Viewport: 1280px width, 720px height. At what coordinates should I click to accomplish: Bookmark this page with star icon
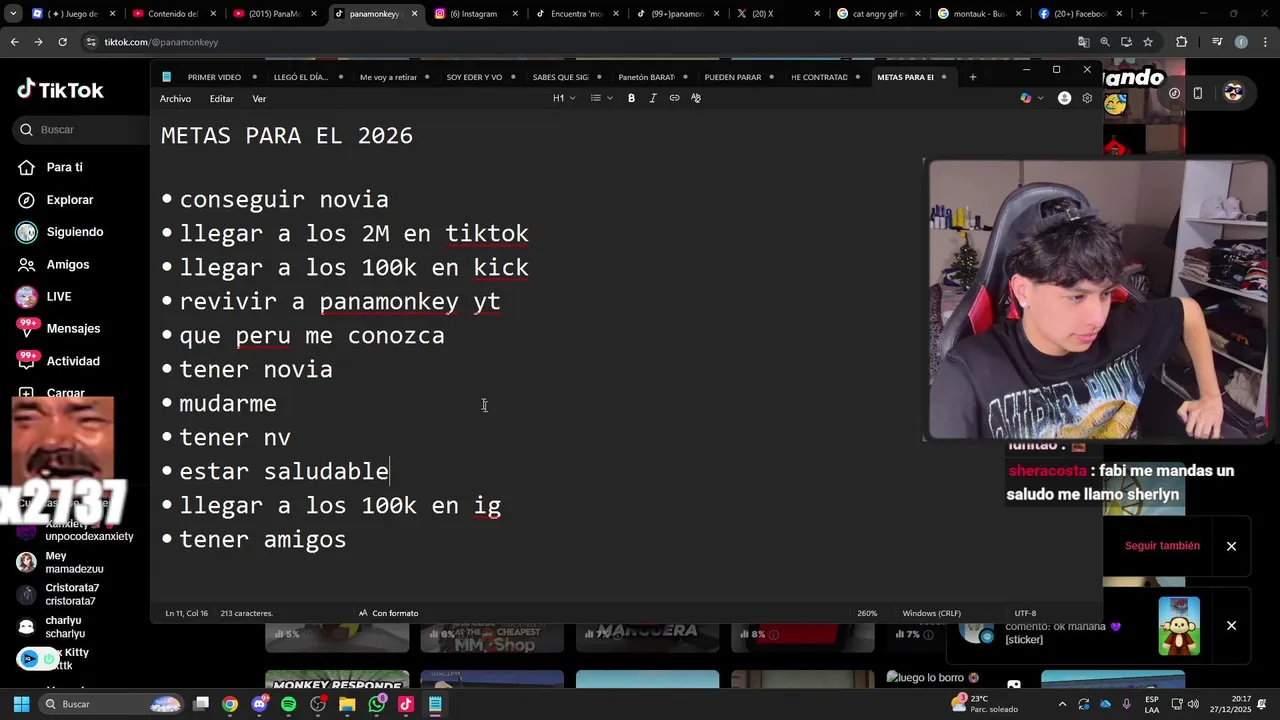coord(1148,42)
